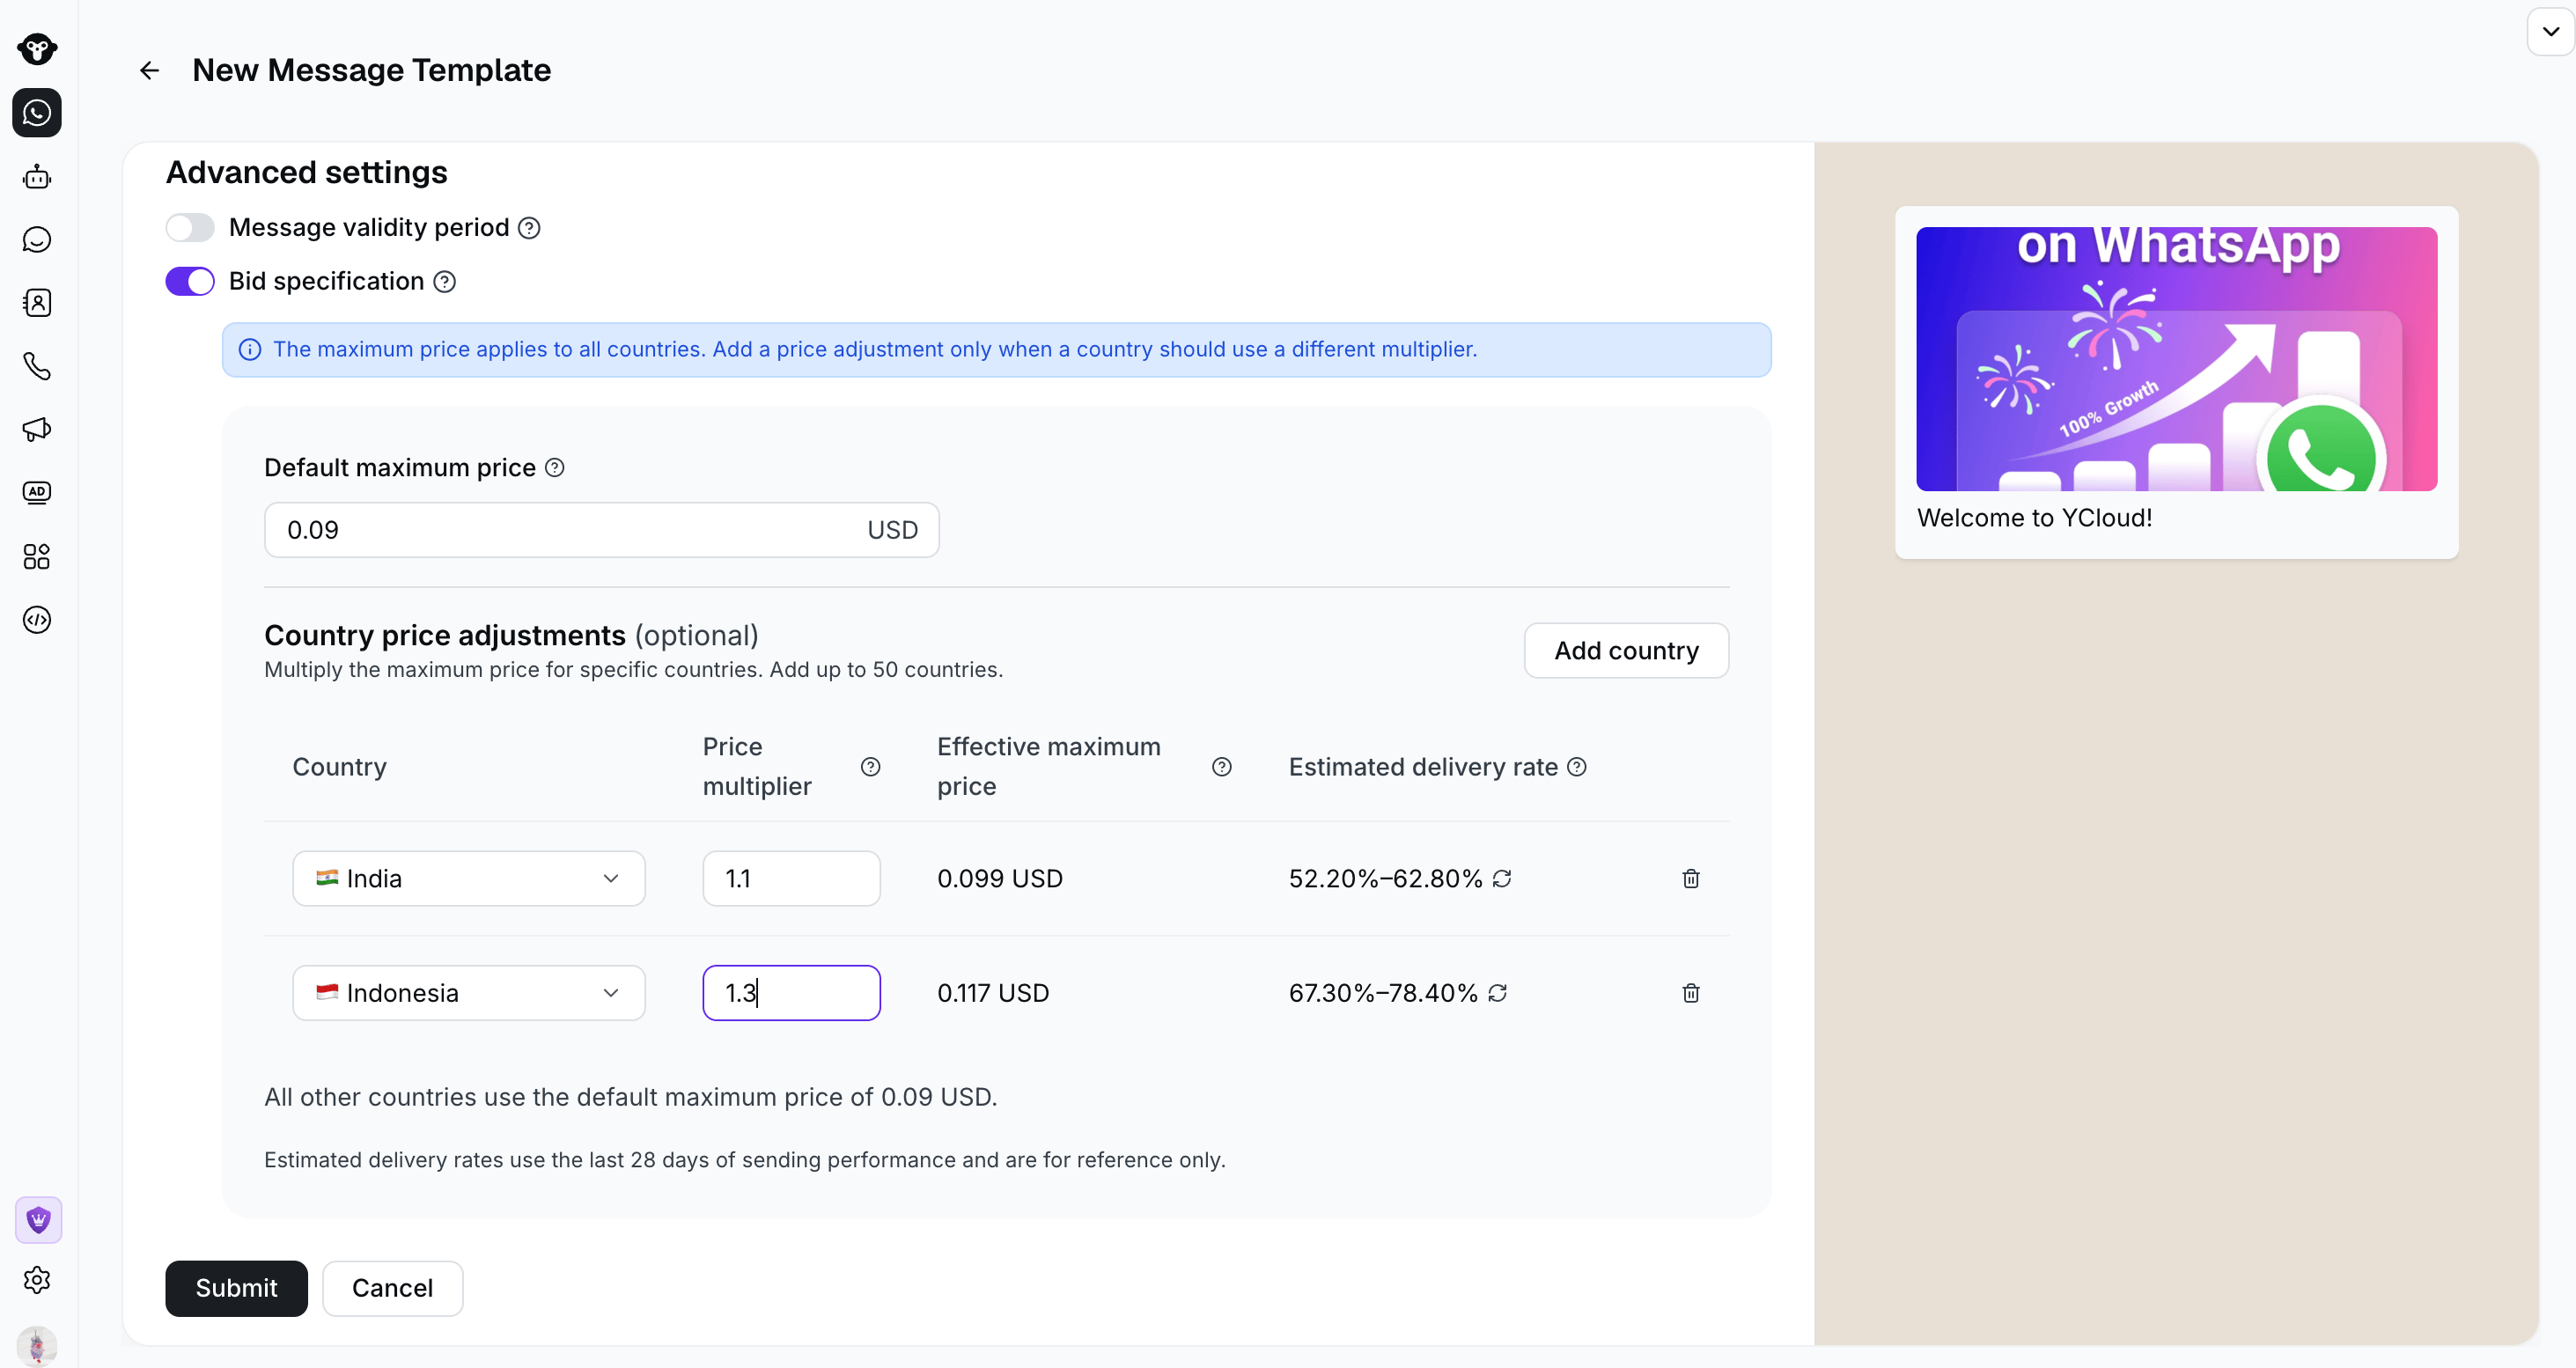Show help for Effective maximum price
The height and width of the screenshot is (1368, 2576).
(1222, 767)
